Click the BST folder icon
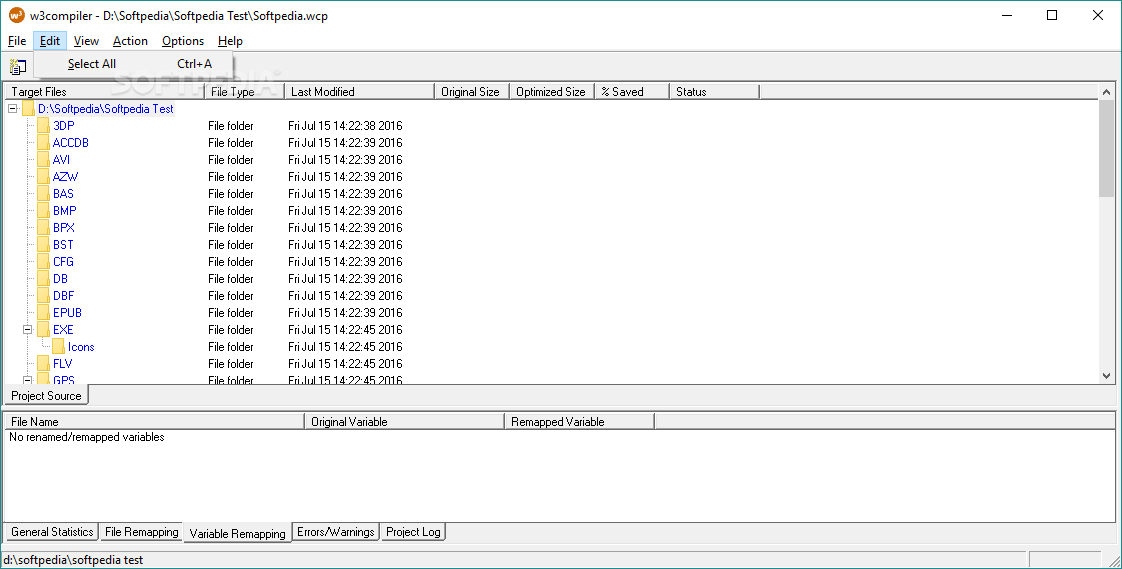Image resolution: width=1122 pixels, height=569 pixels. (43, 245)
